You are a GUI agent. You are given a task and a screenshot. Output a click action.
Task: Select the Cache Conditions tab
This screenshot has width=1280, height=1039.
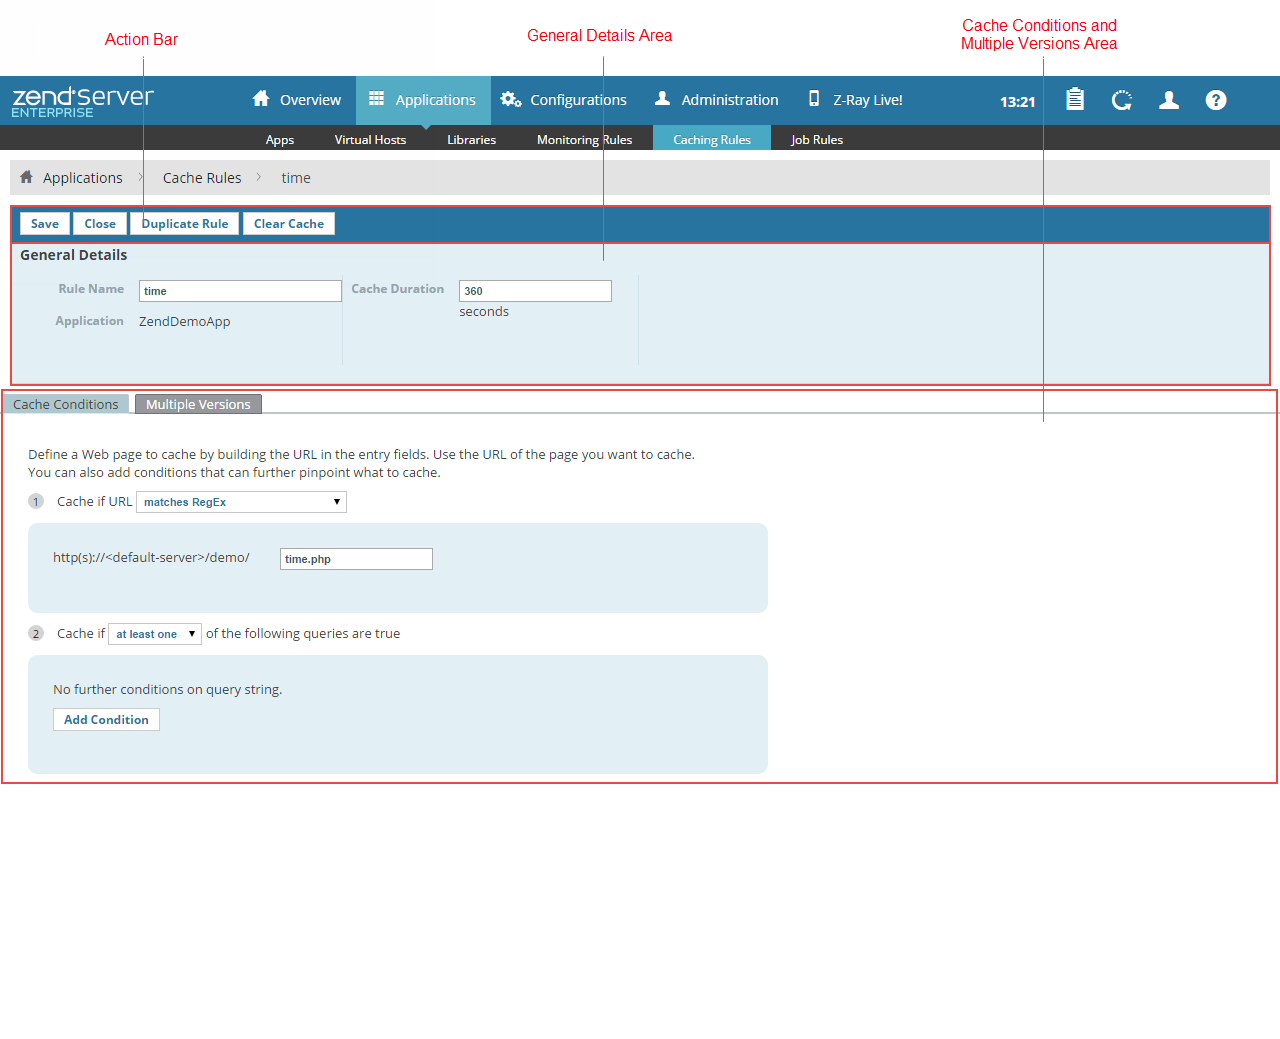tap(66, 404)
